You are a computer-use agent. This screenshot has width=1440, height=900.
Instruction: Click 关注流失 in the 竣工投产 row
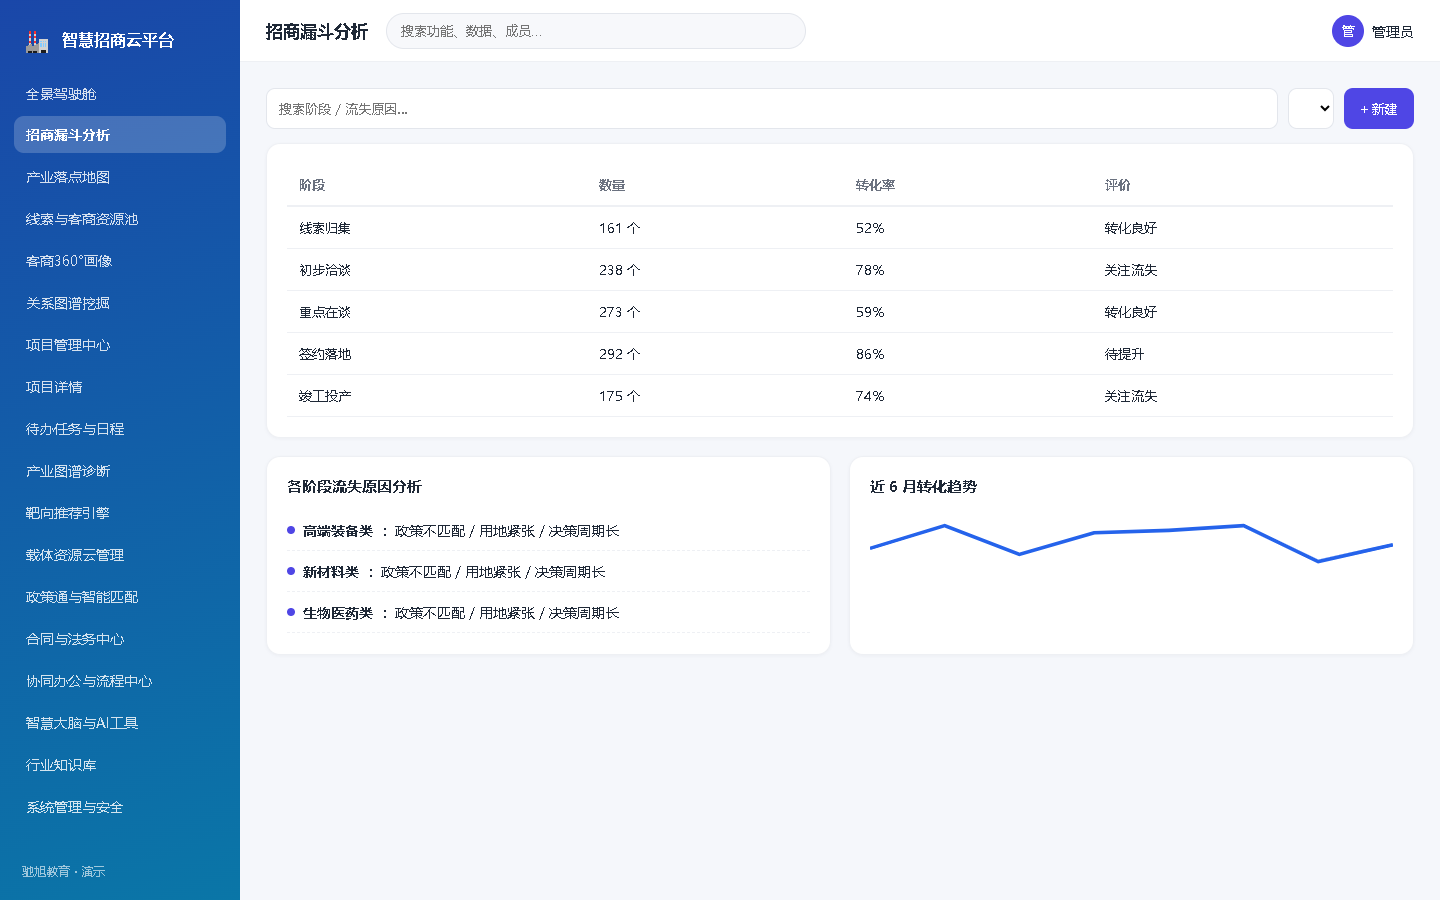tap(1131, 396)
